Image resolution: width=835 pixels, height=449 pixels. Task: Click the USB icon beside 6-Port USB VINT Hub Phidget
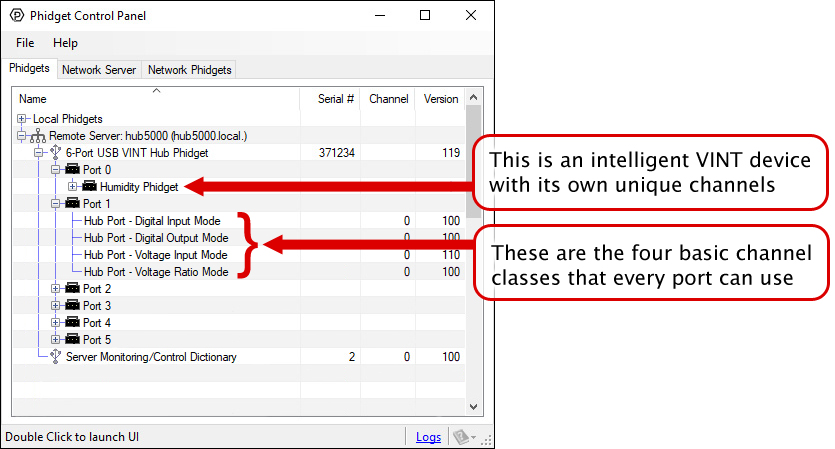coord(55,152)
